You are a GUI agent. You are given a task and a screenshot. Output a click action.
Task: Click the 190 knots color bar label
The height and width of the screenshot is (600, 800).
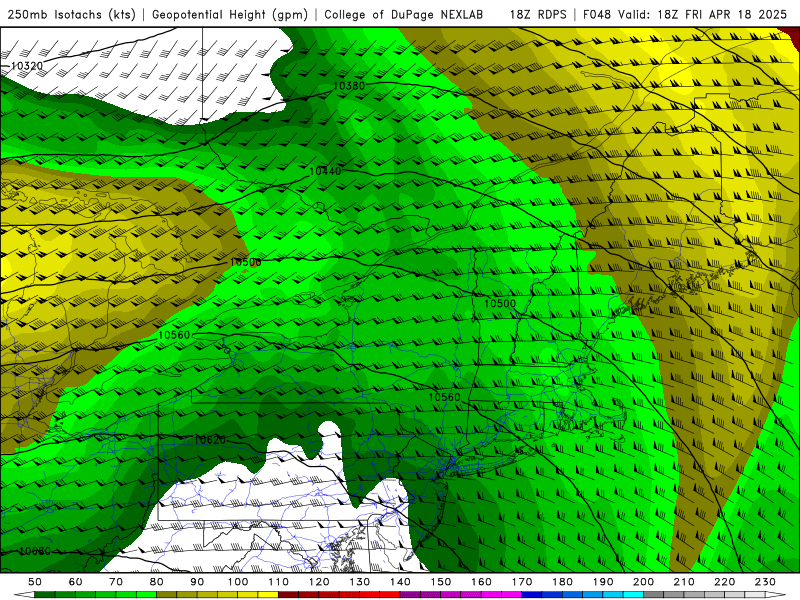click(x=603, y=582)
